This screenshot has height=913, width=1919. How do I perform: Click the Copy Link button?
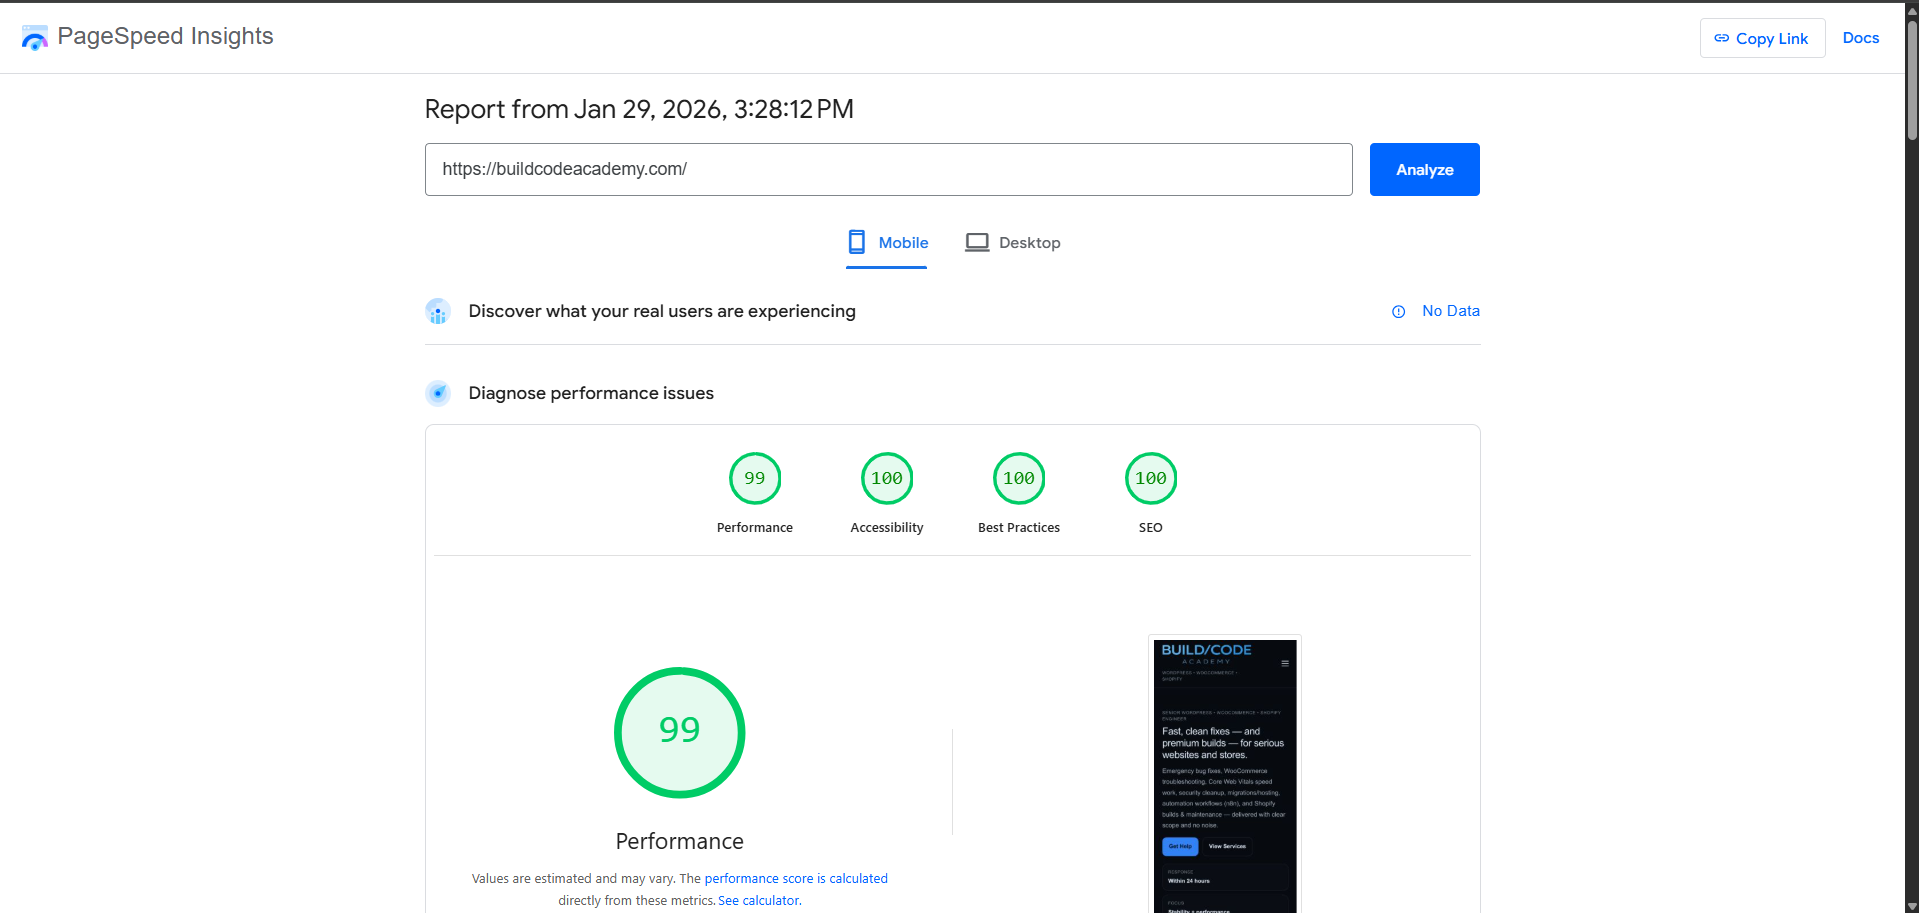[1761, 38]
